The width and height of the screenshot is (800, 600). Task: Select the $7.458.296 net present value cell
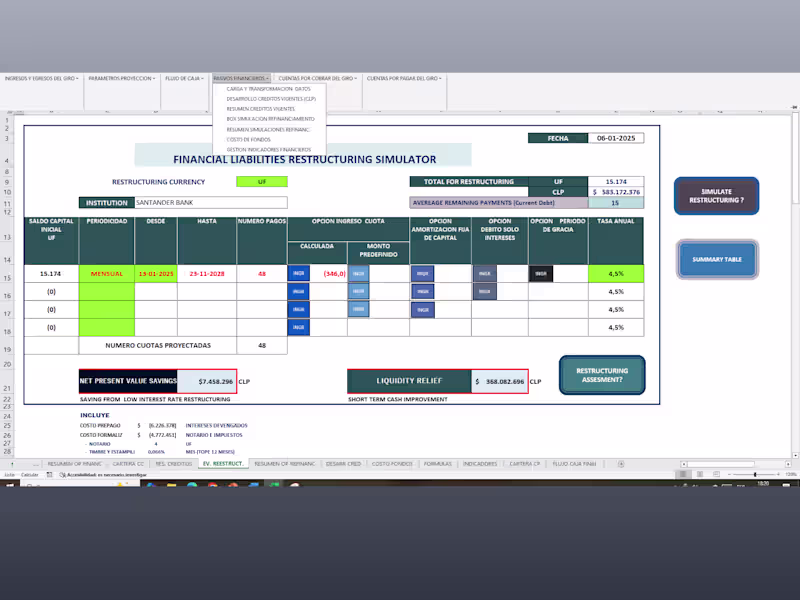tap(207, 381)
